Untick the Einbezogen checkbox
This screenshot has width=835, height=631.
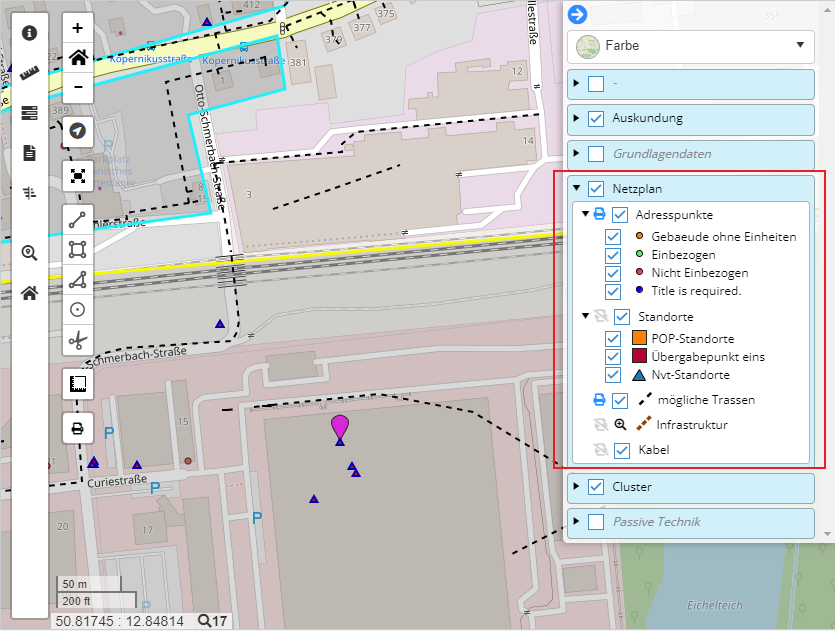click(613, 255)
